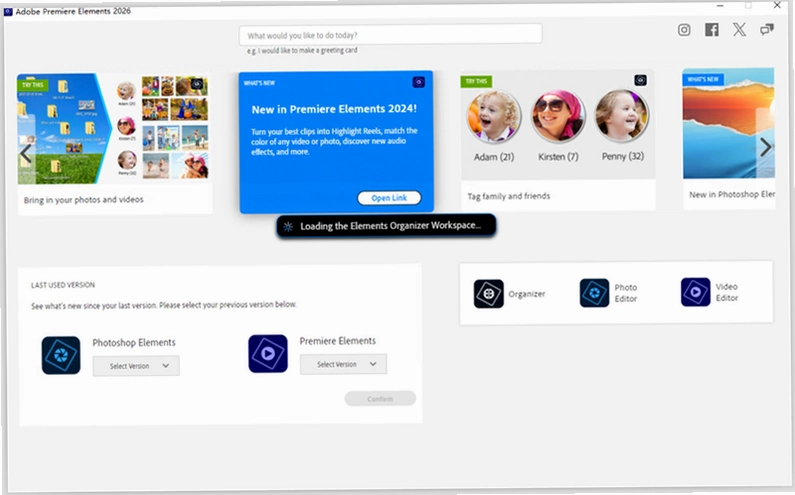The height and width of the screenshot is (495, 795).
Task: Click the Adobe Premiere Elements title bar icon
Action: [8, 11]
